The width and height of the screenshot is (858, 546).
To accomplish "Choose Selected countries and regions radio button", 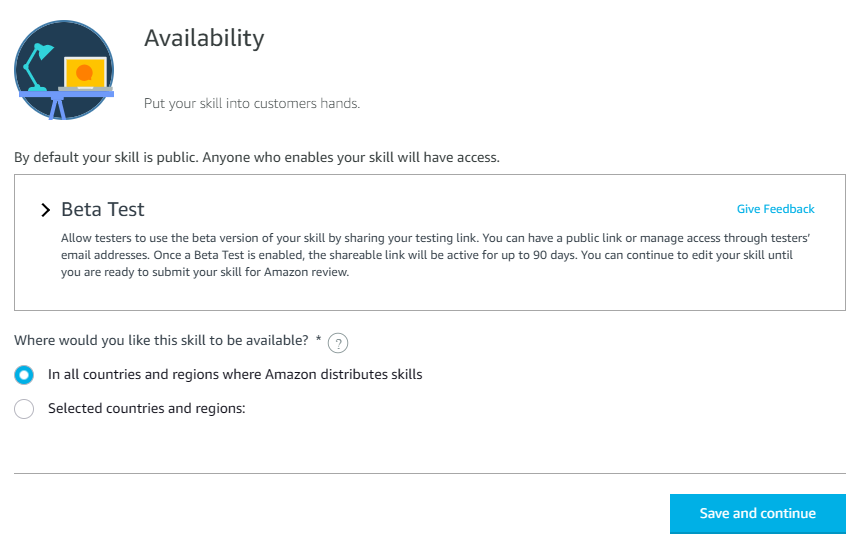I will 24,409.
